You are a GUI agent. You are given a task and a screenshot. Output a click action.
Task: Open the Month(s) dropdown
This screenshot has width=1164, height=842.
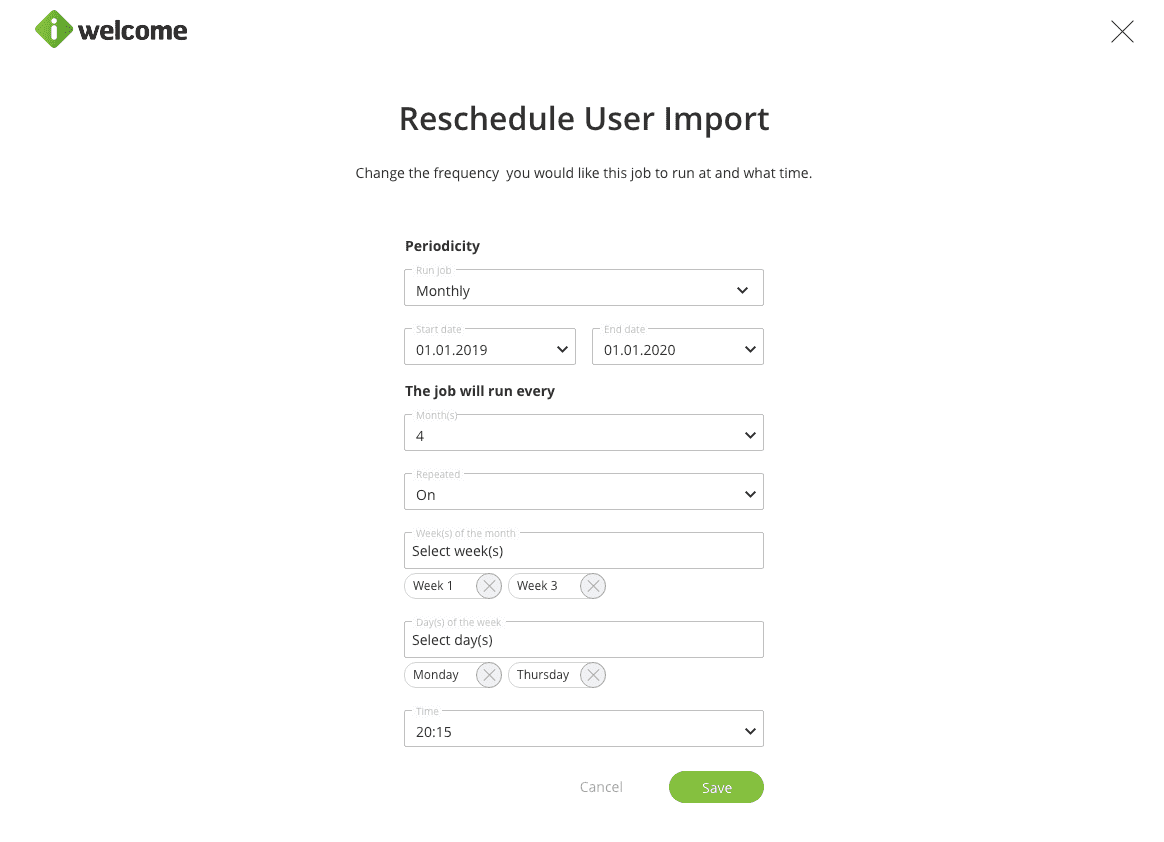583,435
